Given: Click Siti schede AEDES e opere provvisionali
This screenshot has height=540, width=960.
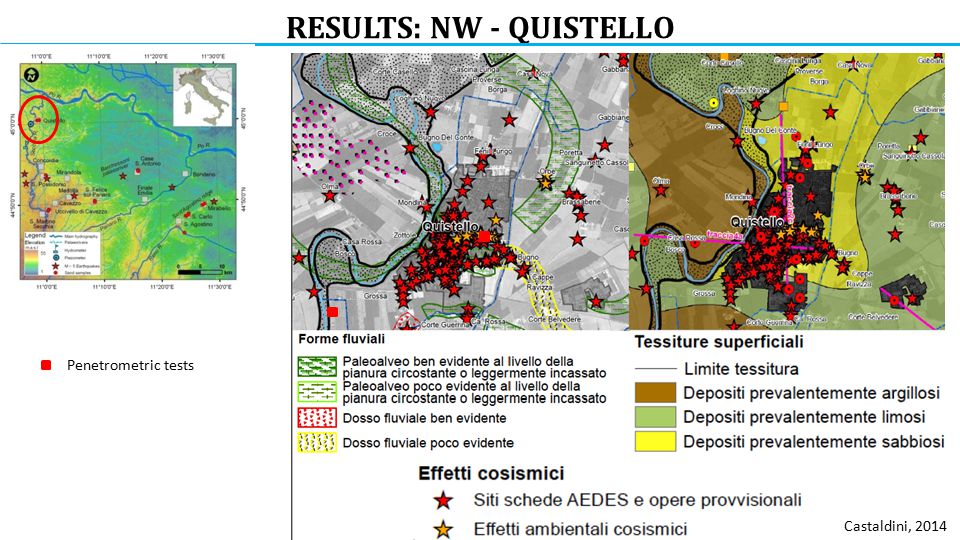Looking at the screenshot, I should [637, 500].
